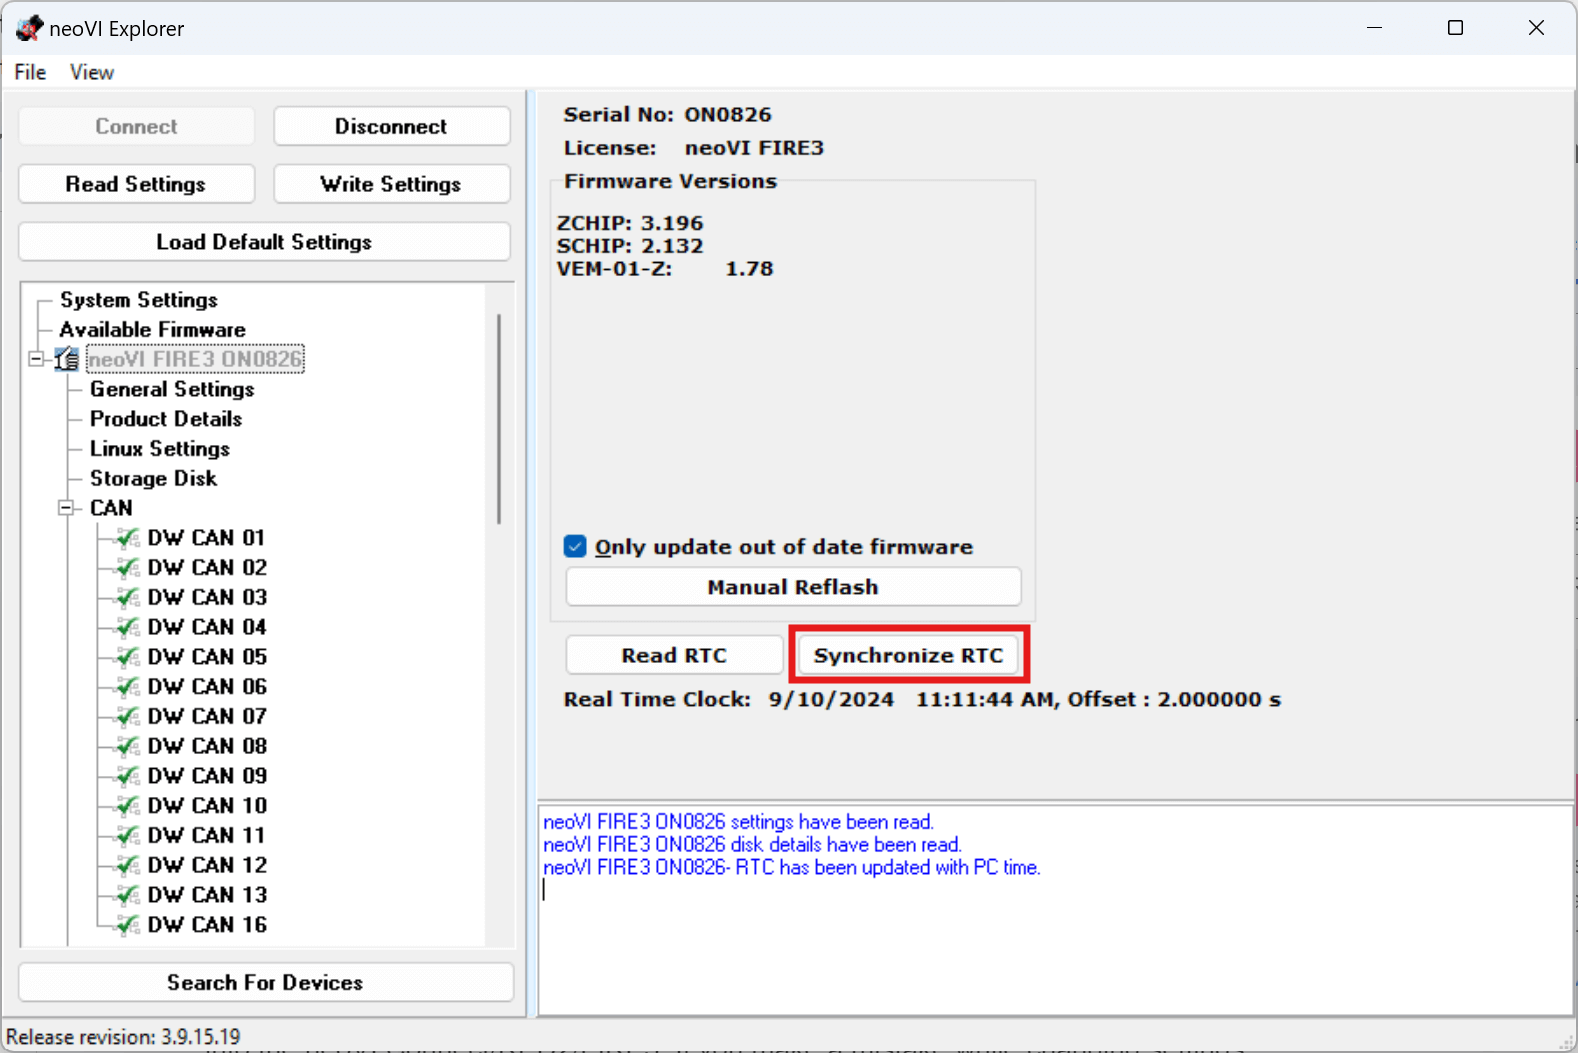Image resolution: width=1578 pixels, height=1053 pixels.
Task: Open Storage Disk tree item
Action: click(x=153, y=478)
